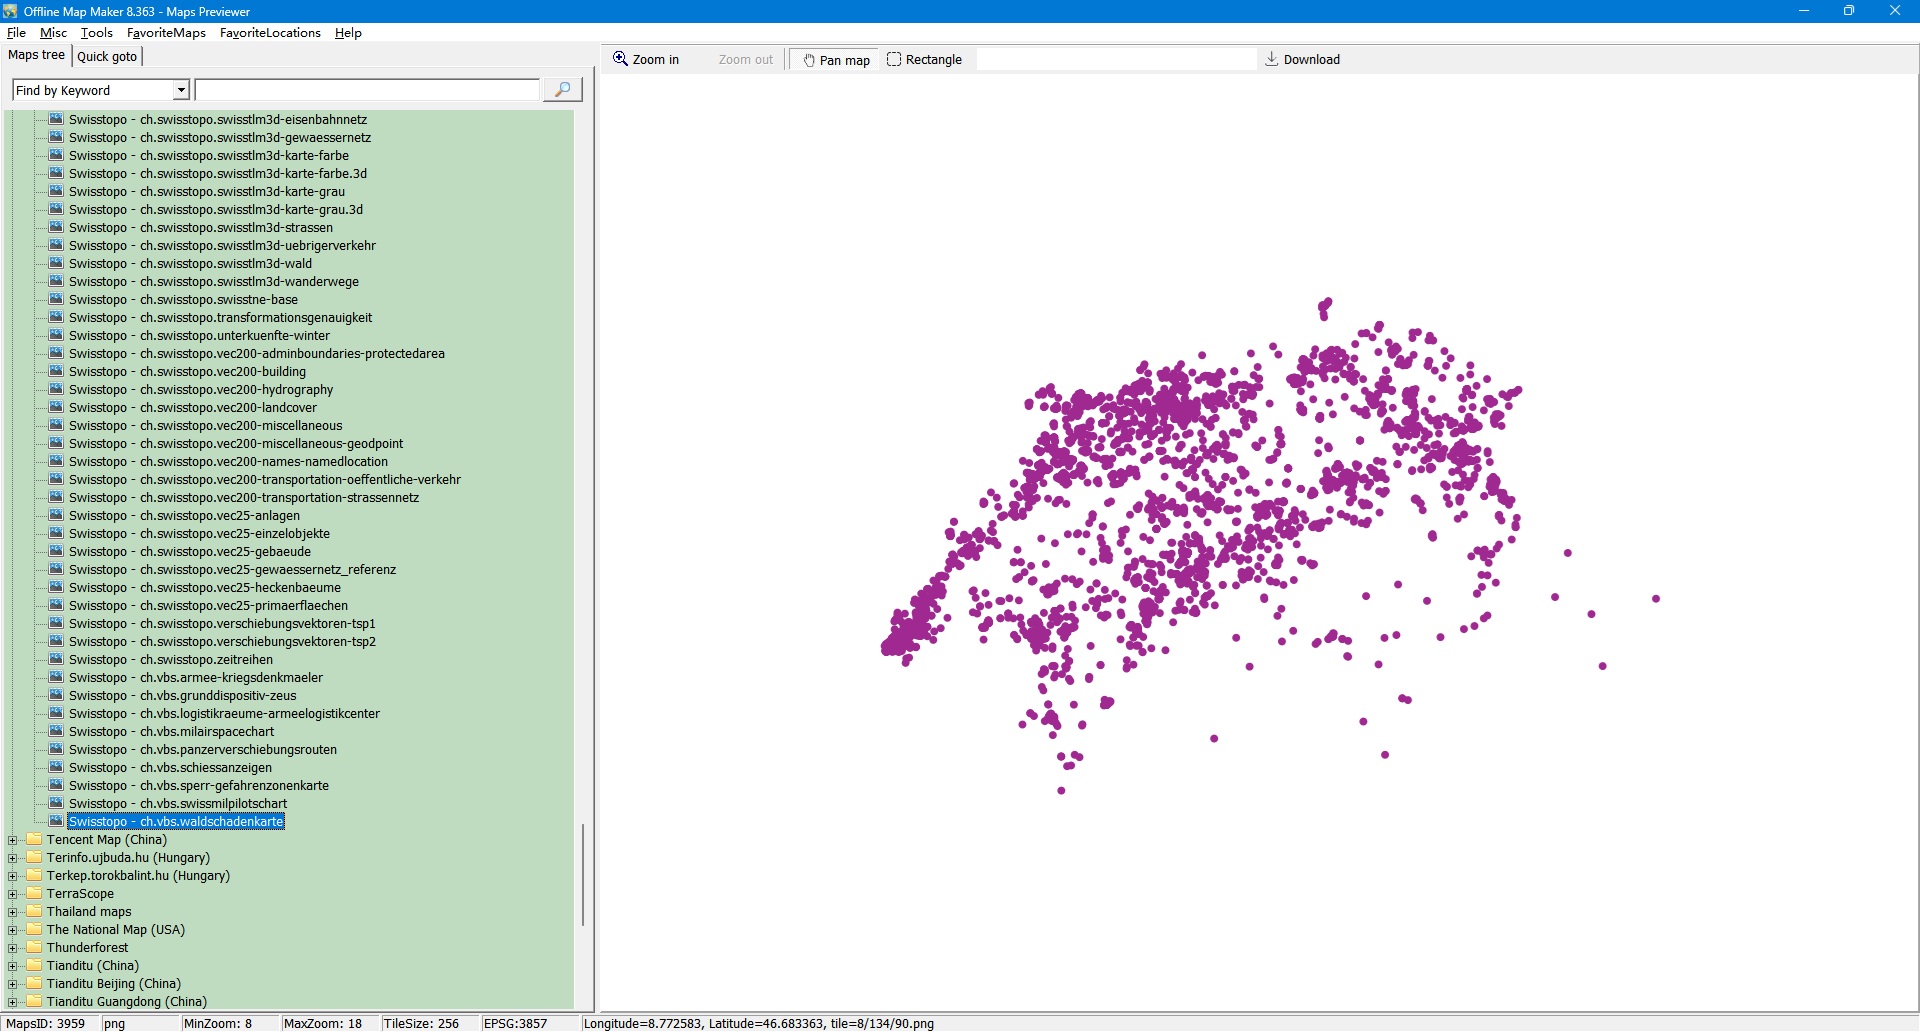Click map icon beside ch.vbs.schiessanzeigen
Image resolution: width=1920 pixels, height=1032 pixels.
[x=56, y=767]
